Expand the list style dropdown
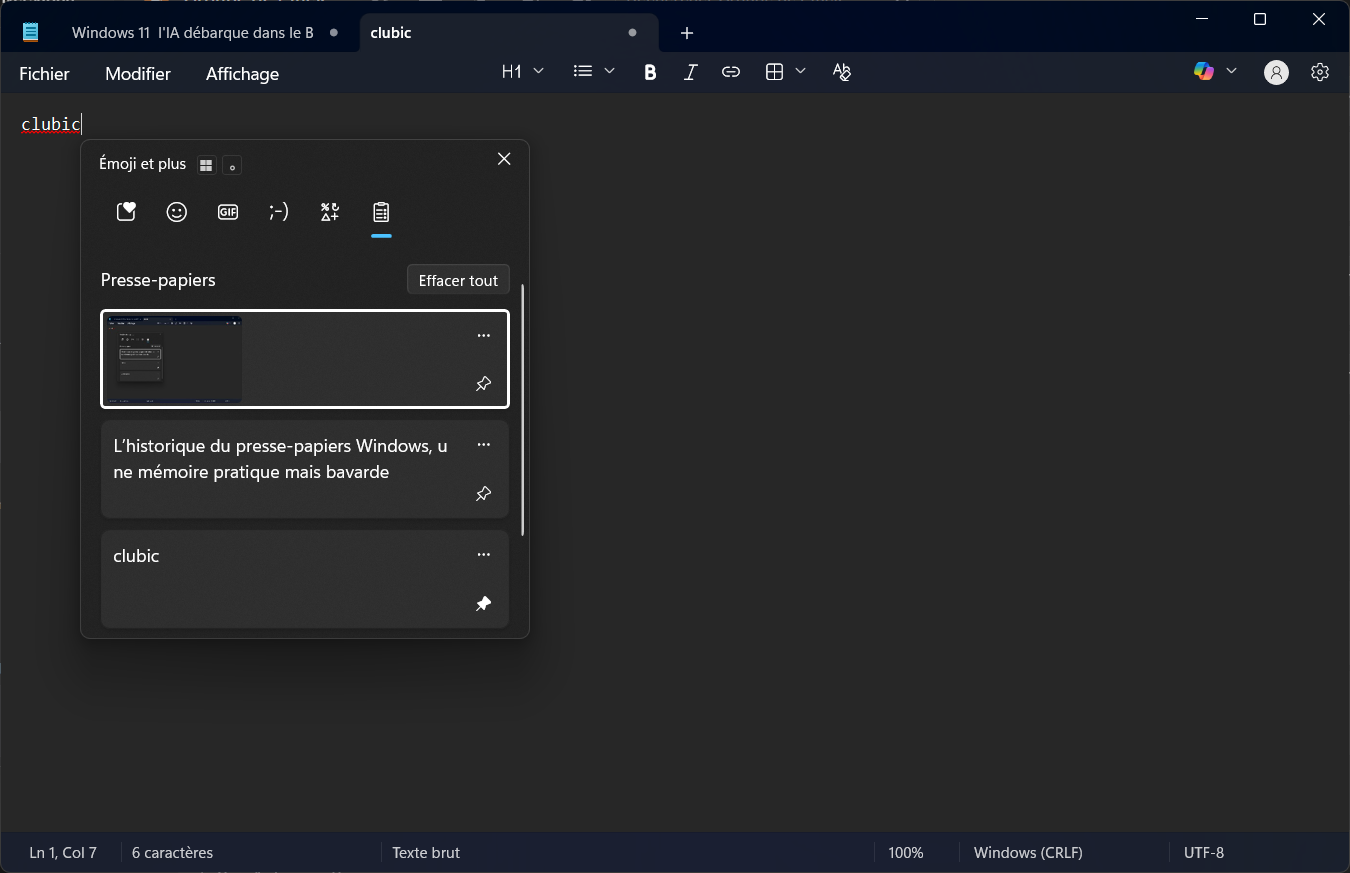Screen dimensions: 1350x873 (x=594, y=72)
